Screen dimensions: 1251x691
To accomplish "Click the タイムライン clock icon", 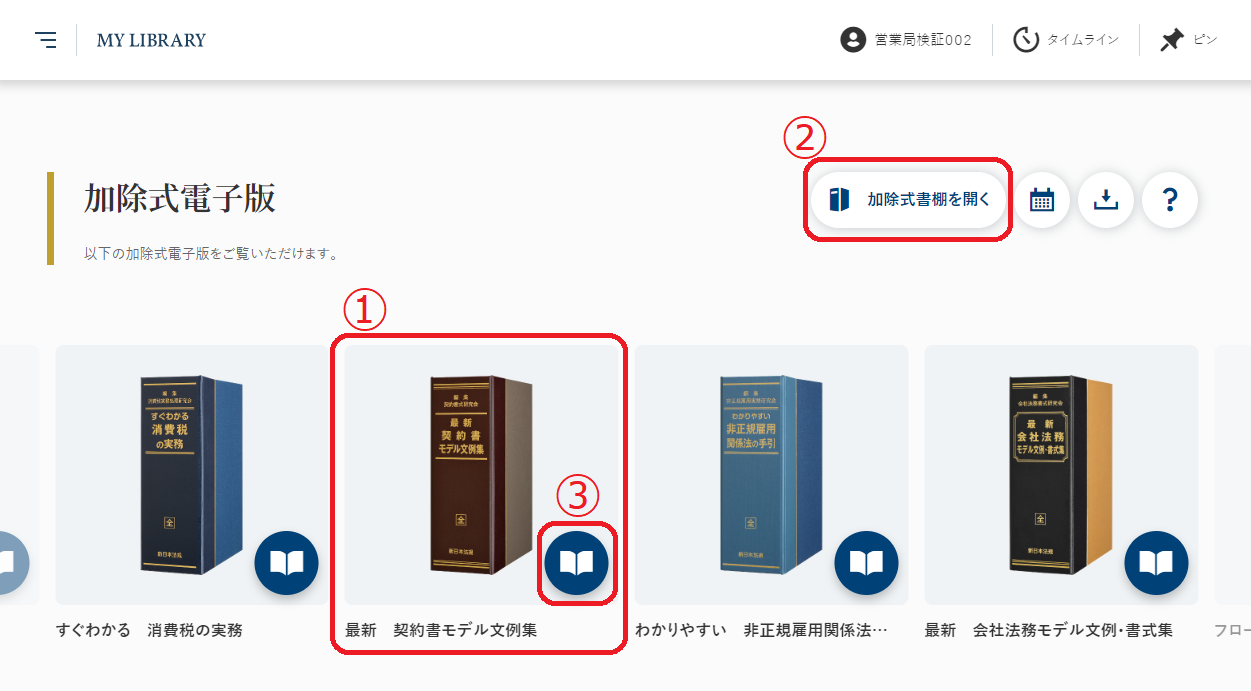I will (x=1026, y=40).
